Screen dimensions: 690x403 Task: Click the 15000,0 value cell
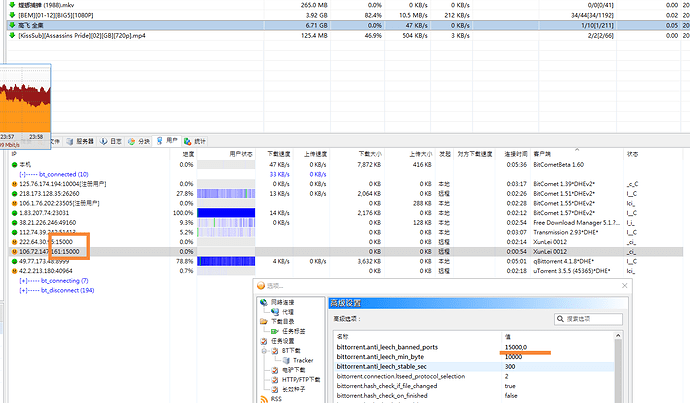click(516, 347)
